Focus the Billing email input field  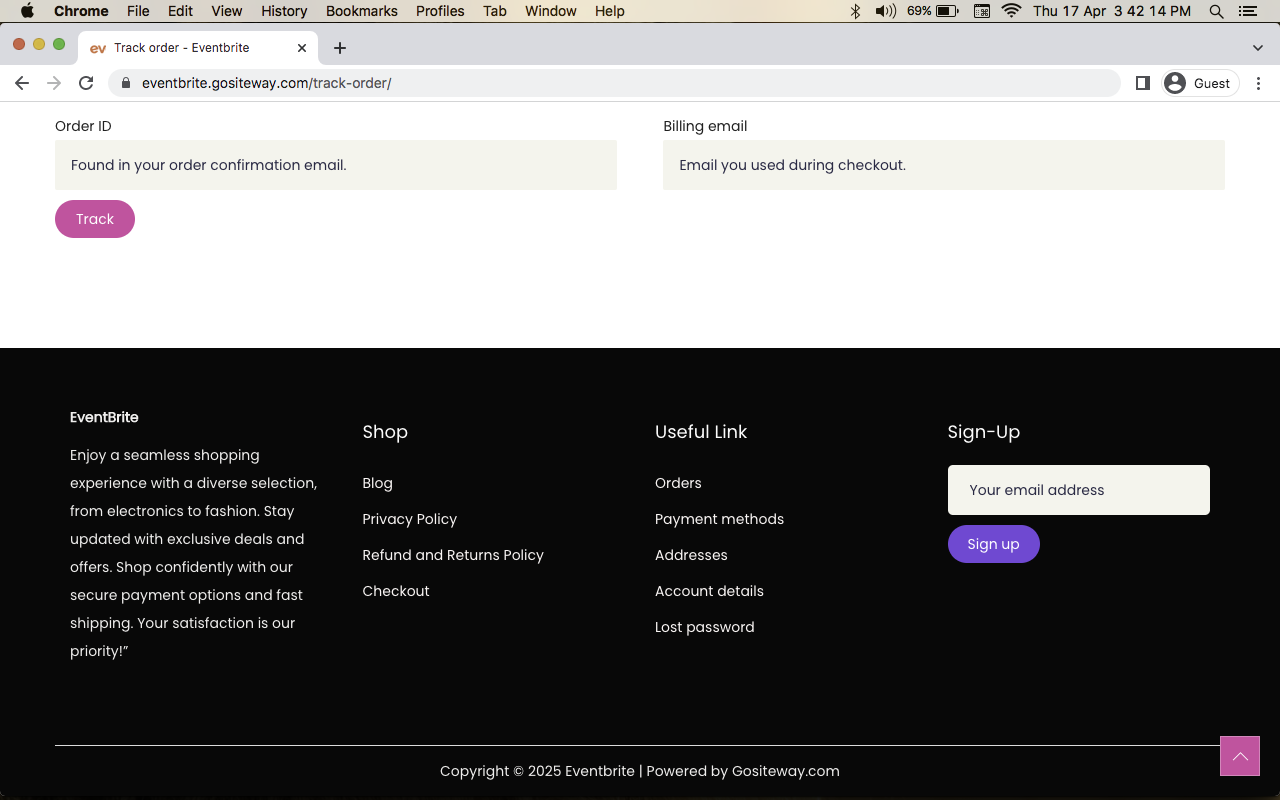pyautogui.click(x=944, y=165)
